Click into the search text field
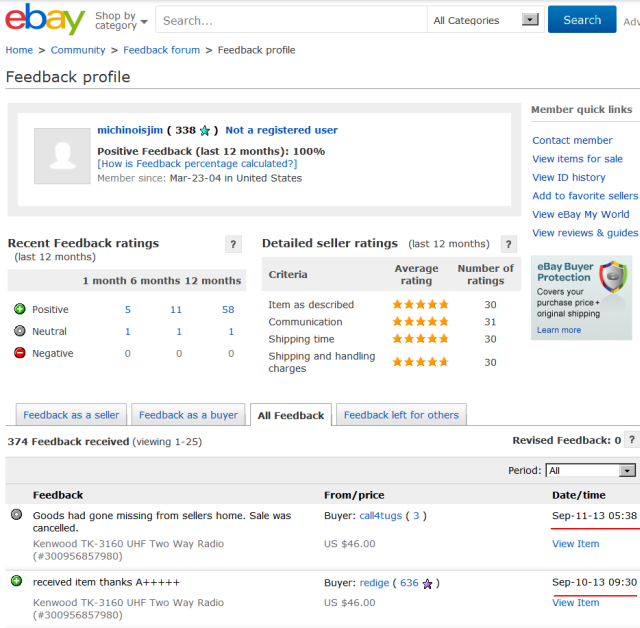Viewport: 640px width, 628px height. tap(290, 20)
